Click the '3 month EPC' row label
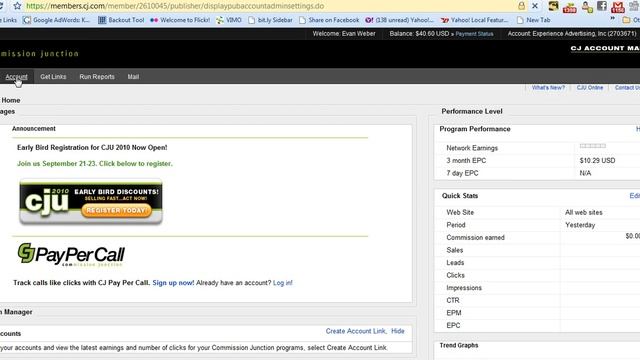The width and height of the screenshot is (640, 360). point(466,160)
